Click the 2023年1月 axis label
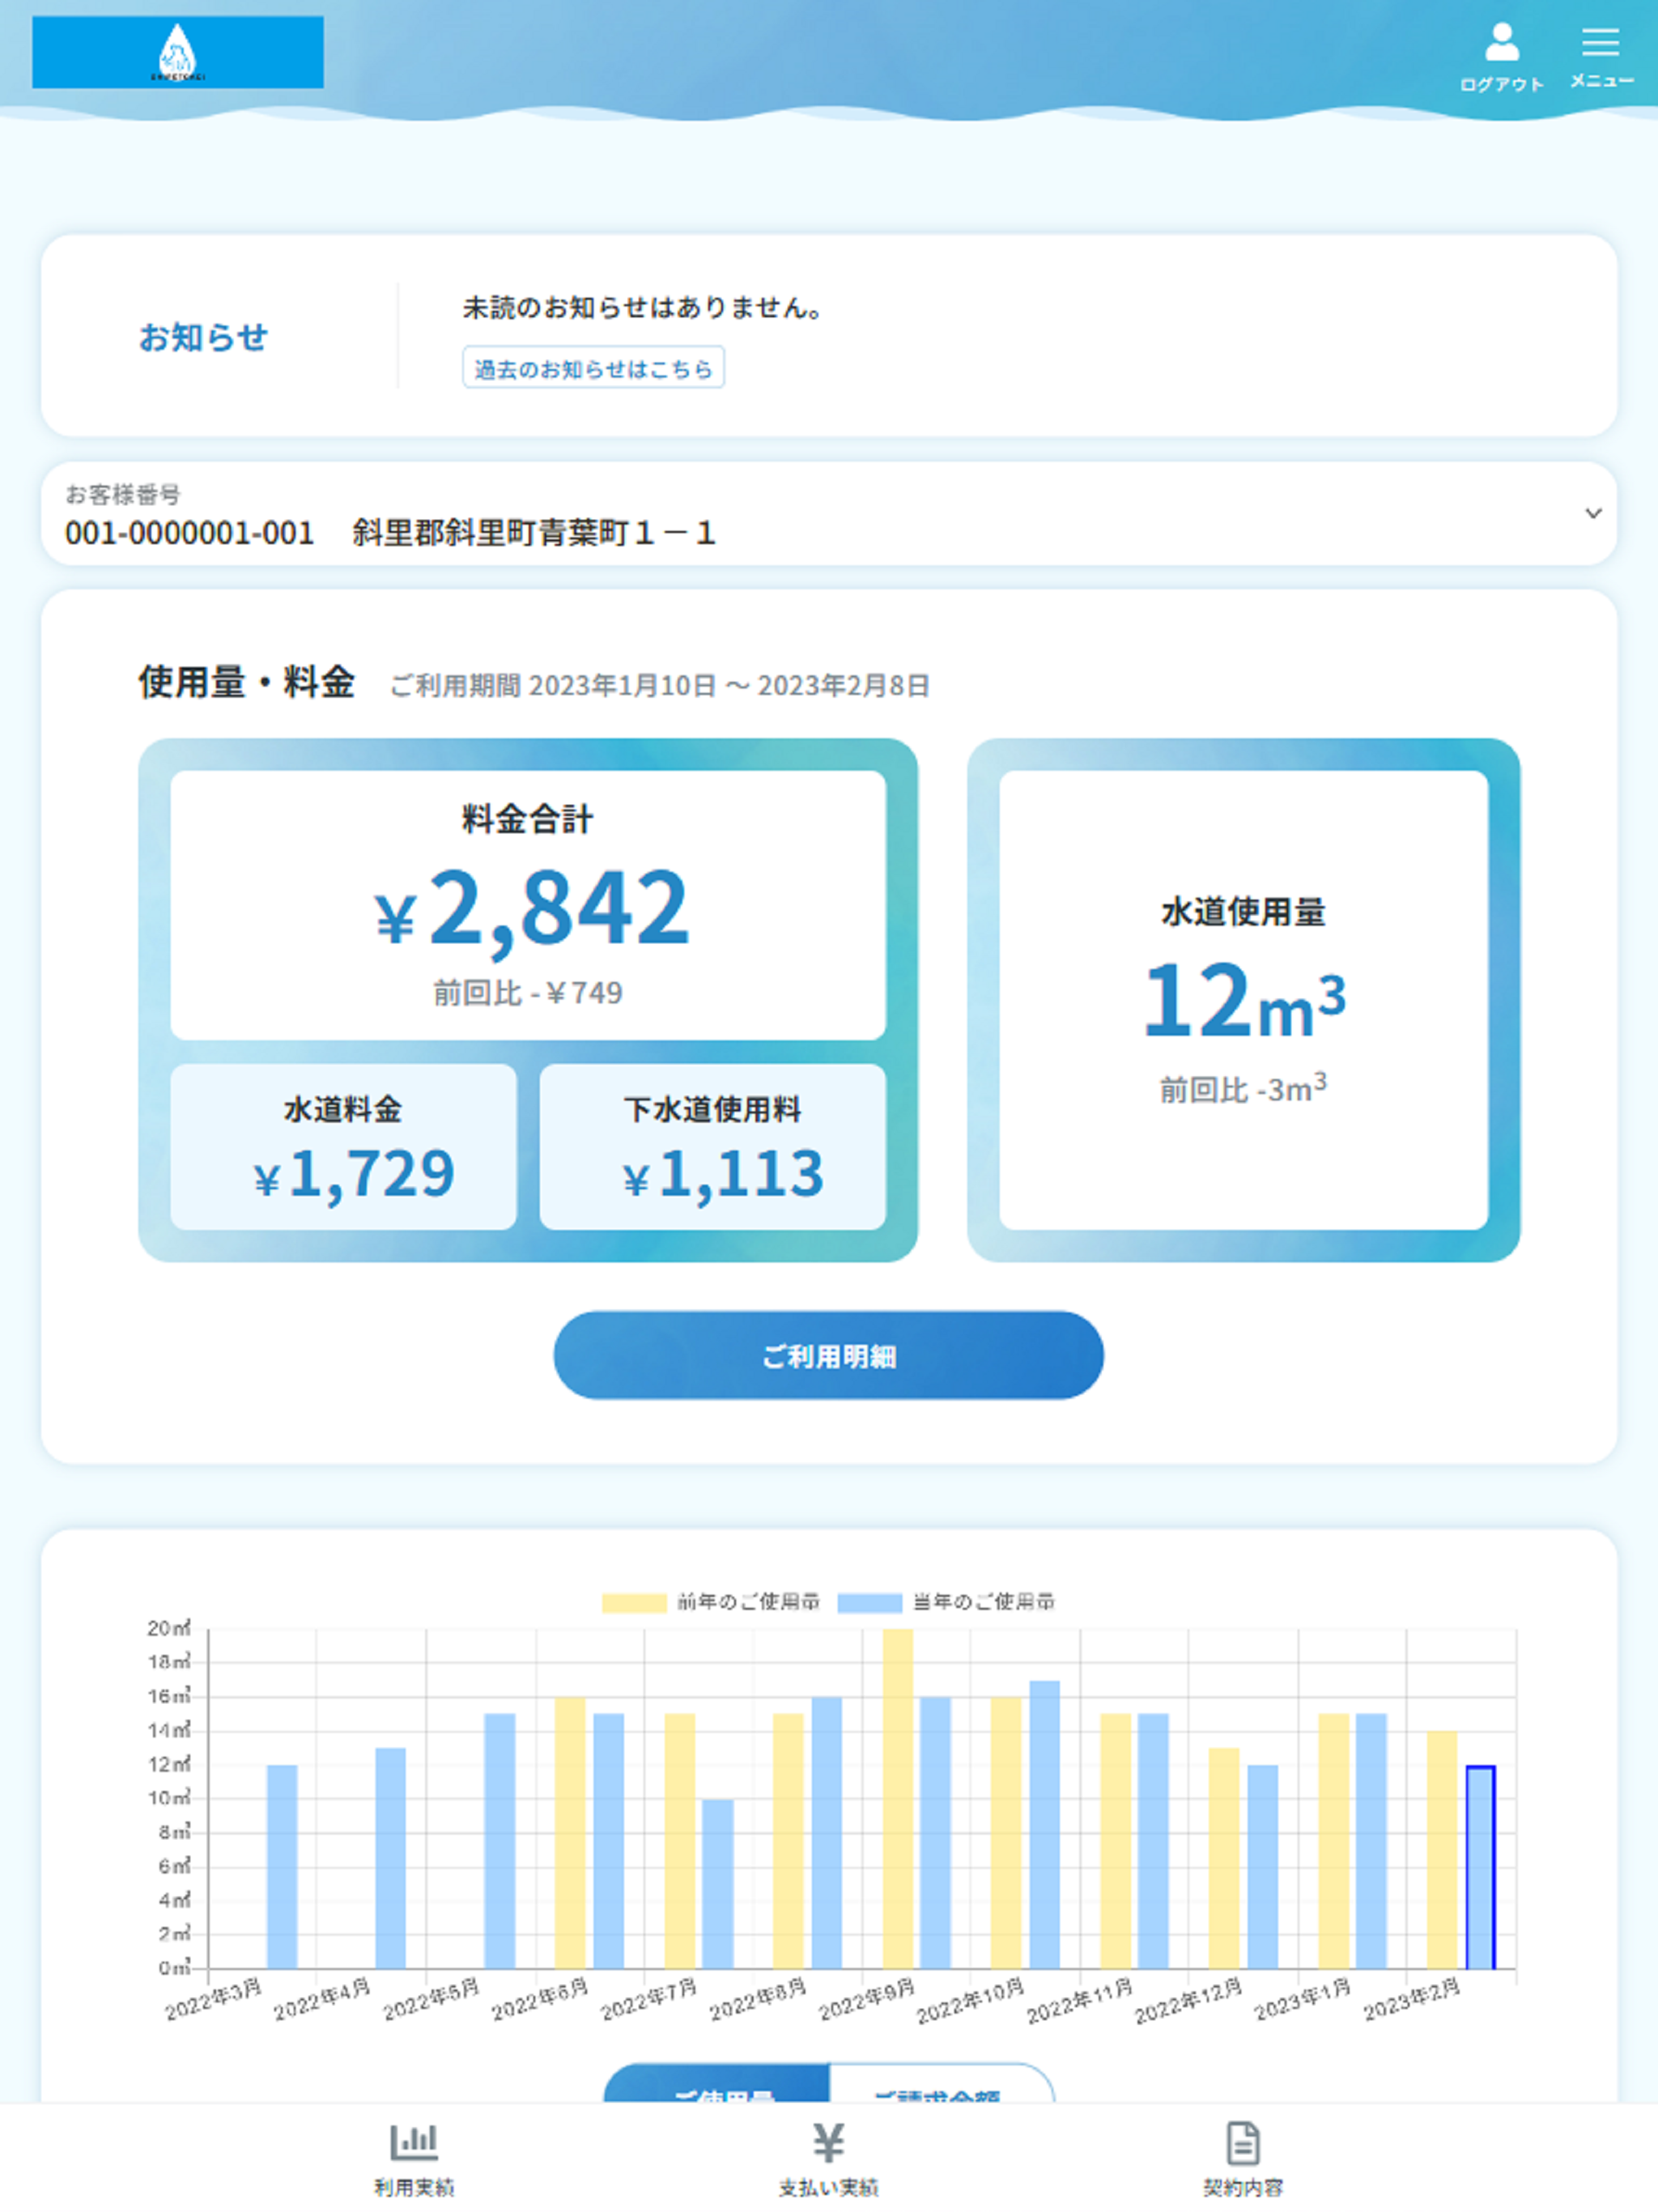The image size is (1658, 2212). 1302,2000
